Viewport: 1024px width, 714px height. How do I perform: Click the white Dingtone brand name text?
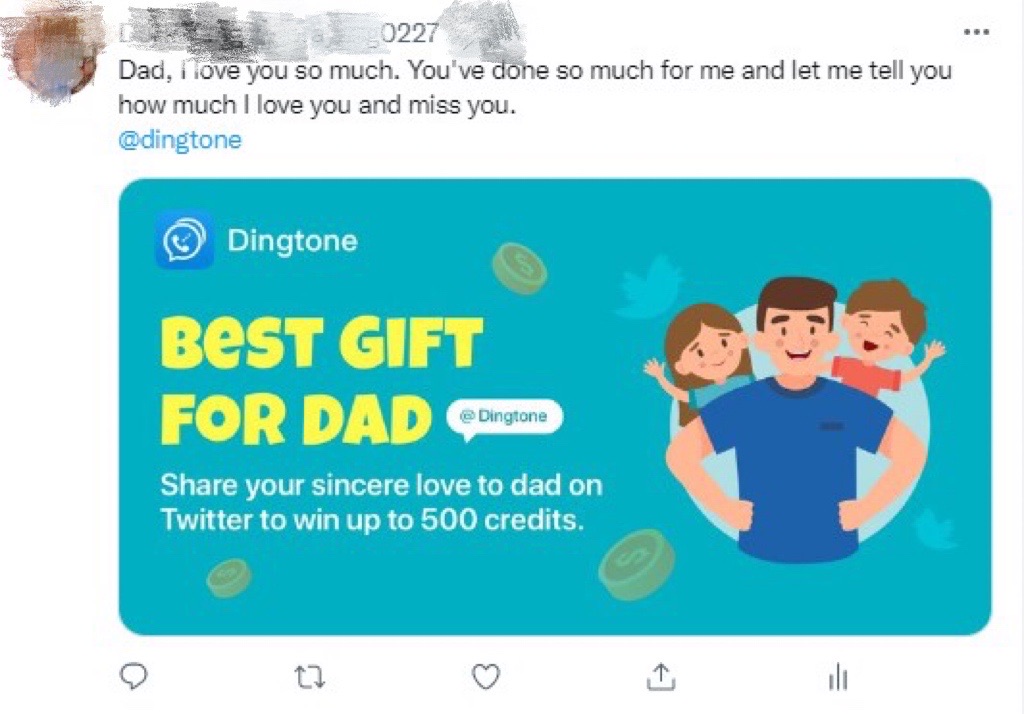pyautogui.click(x=293, y=240)
